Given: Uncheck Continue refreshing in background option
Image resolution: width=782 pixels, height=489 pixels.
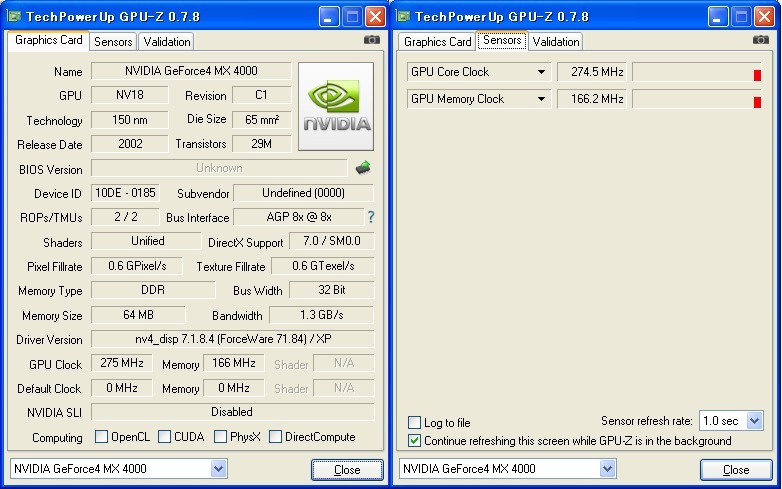Looking at the screenshot, I should pos(414,441).
